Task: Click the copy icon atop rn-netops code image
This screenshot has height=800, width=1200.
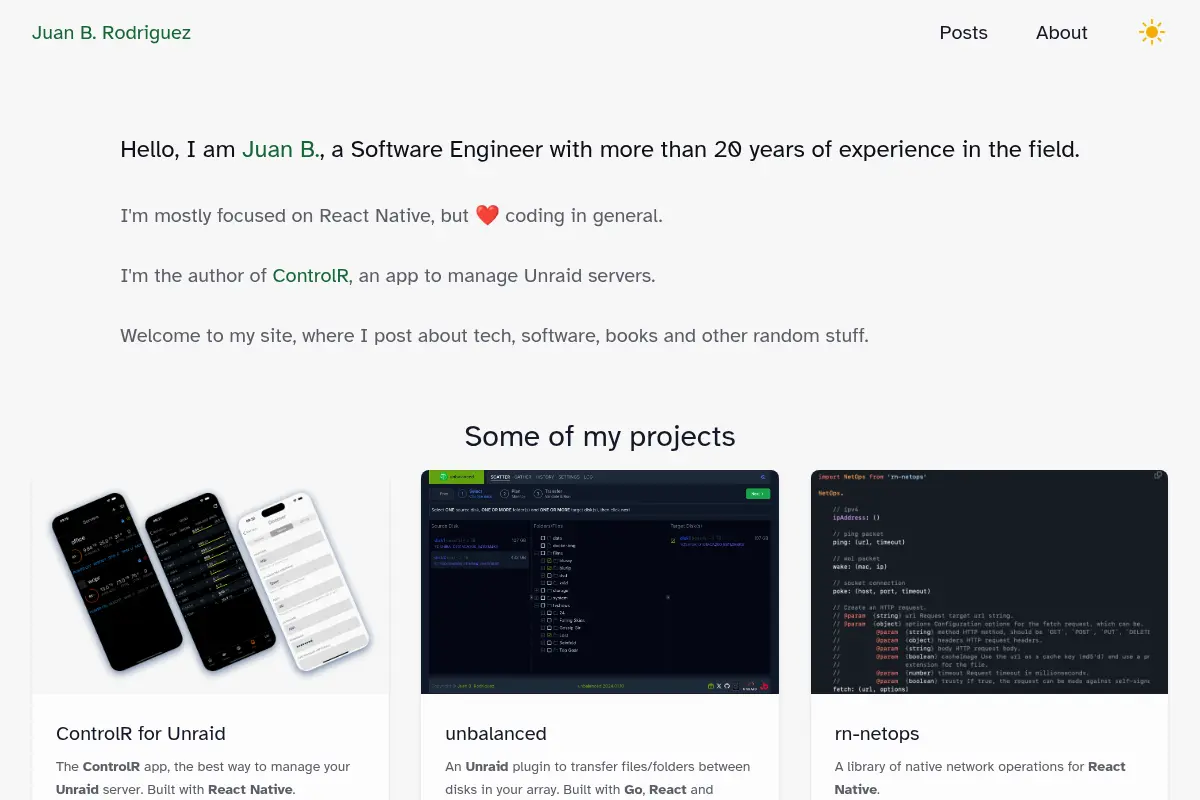Action: pos(1158,476)
